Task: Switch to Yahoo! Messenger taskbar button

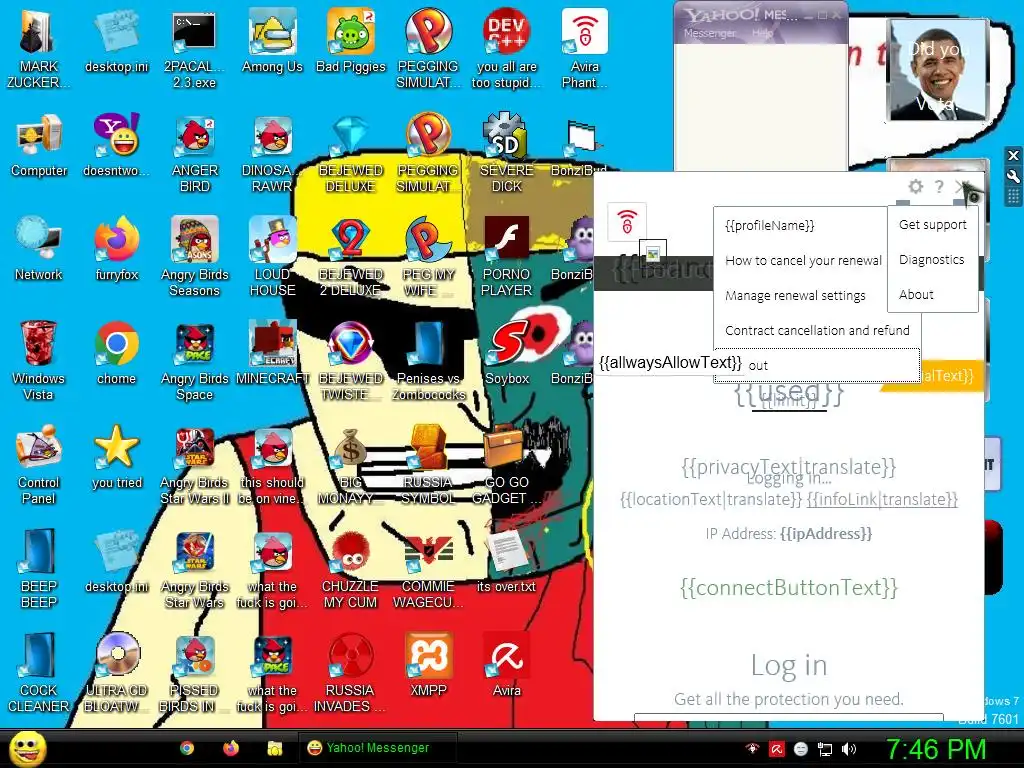Action: point(378,748)
